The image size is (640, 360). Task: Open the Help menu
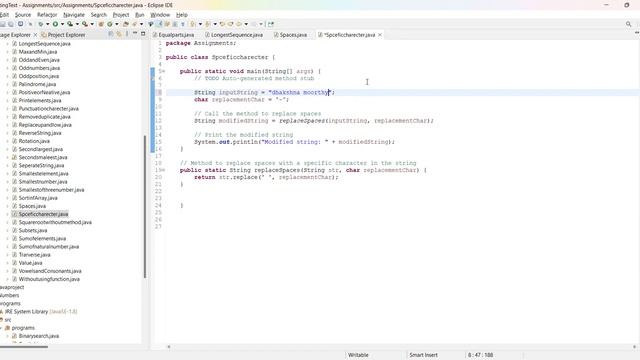pyautogui.click(x=182, y=15)
